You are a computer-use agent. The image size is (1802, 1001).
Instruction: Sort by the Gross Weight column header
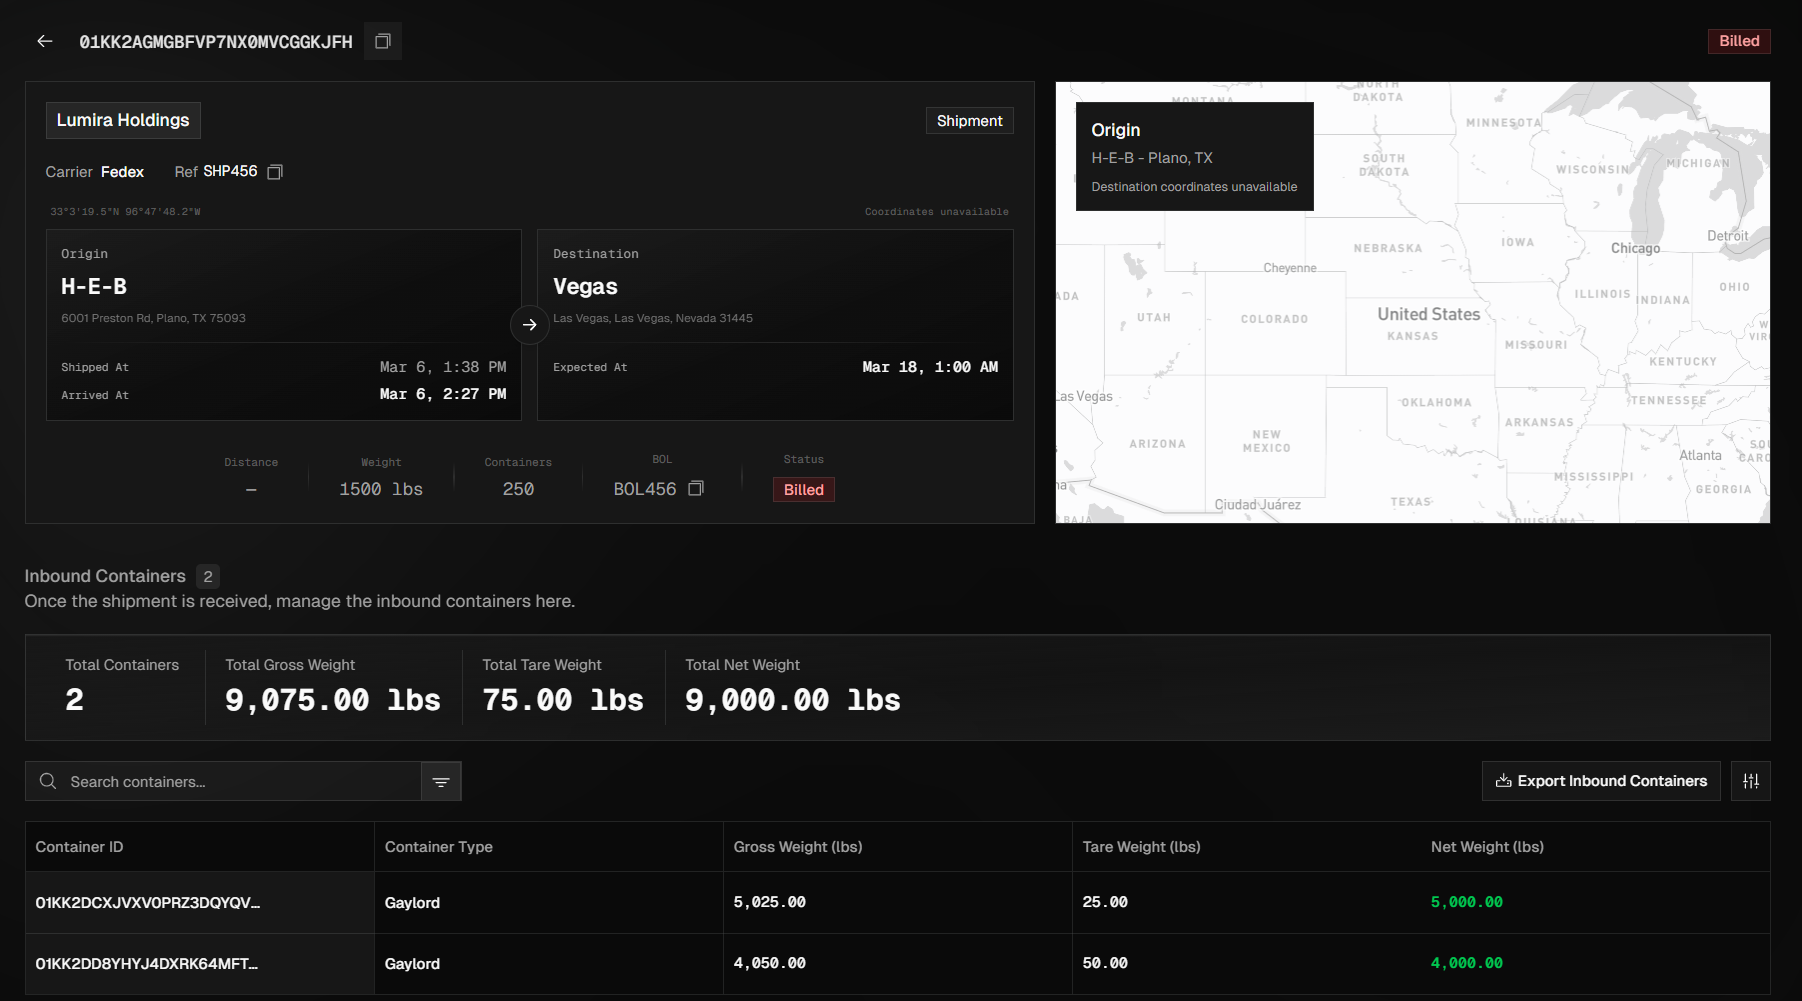click(797, 846)
